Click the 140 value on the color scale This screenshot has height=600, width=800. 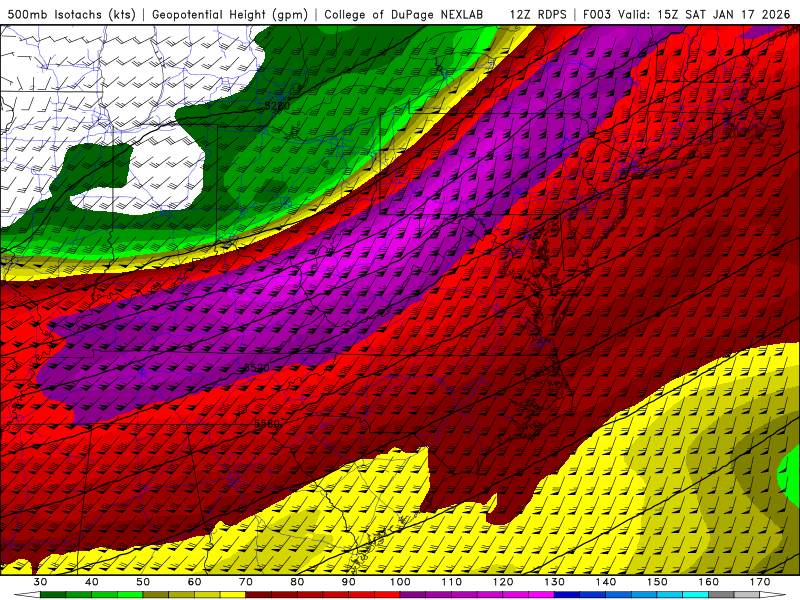[x=606, y=582]
